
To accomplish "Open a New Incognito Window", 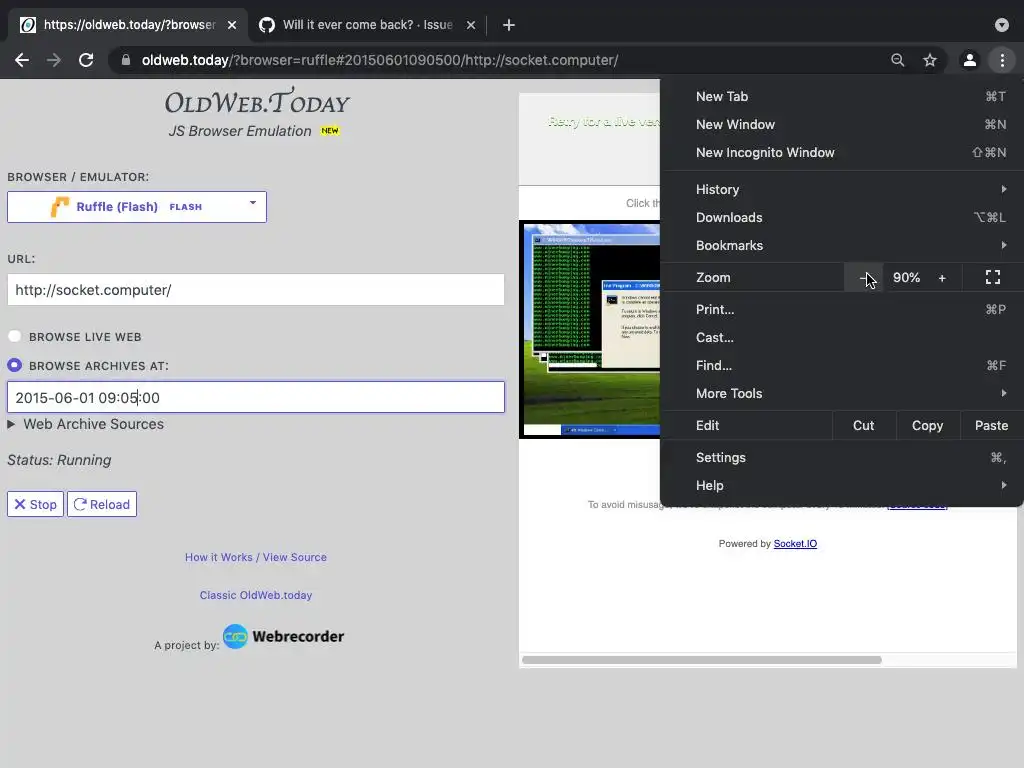I will point(842,152).
